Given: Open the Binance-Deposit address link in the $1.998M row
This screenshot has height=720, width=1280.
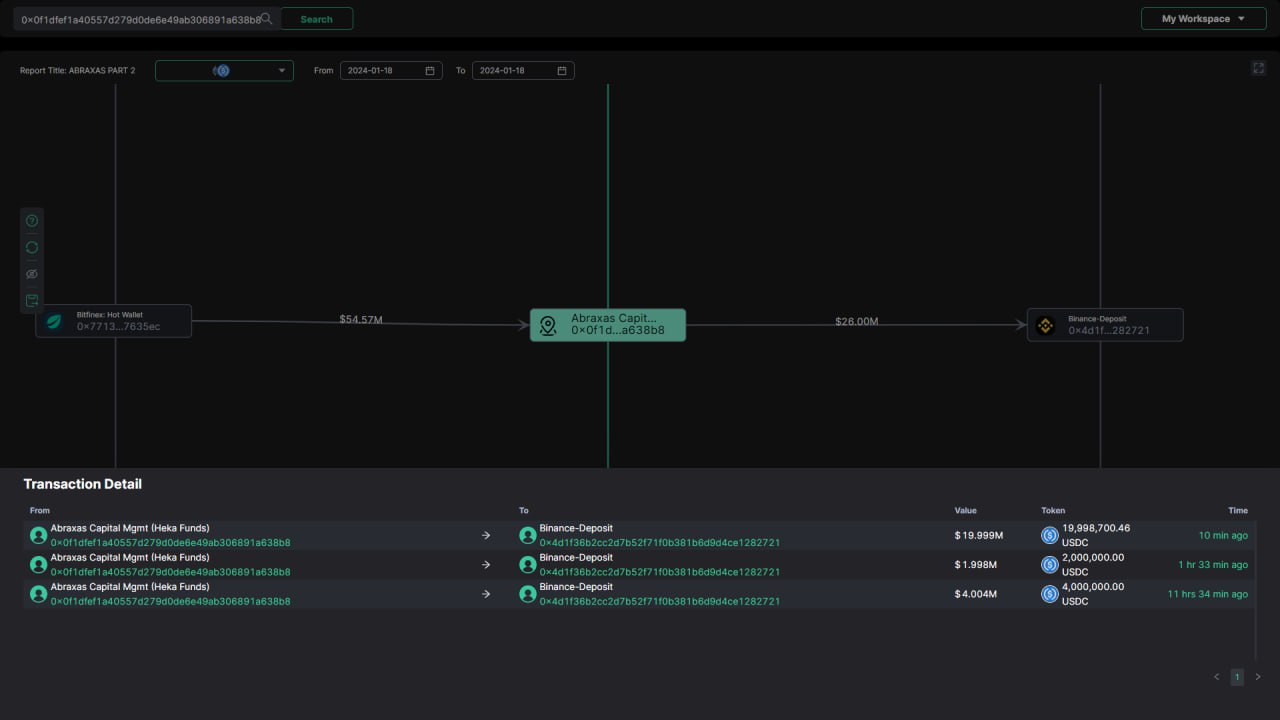Looking at the screenshot, I should tap(660, 572).
